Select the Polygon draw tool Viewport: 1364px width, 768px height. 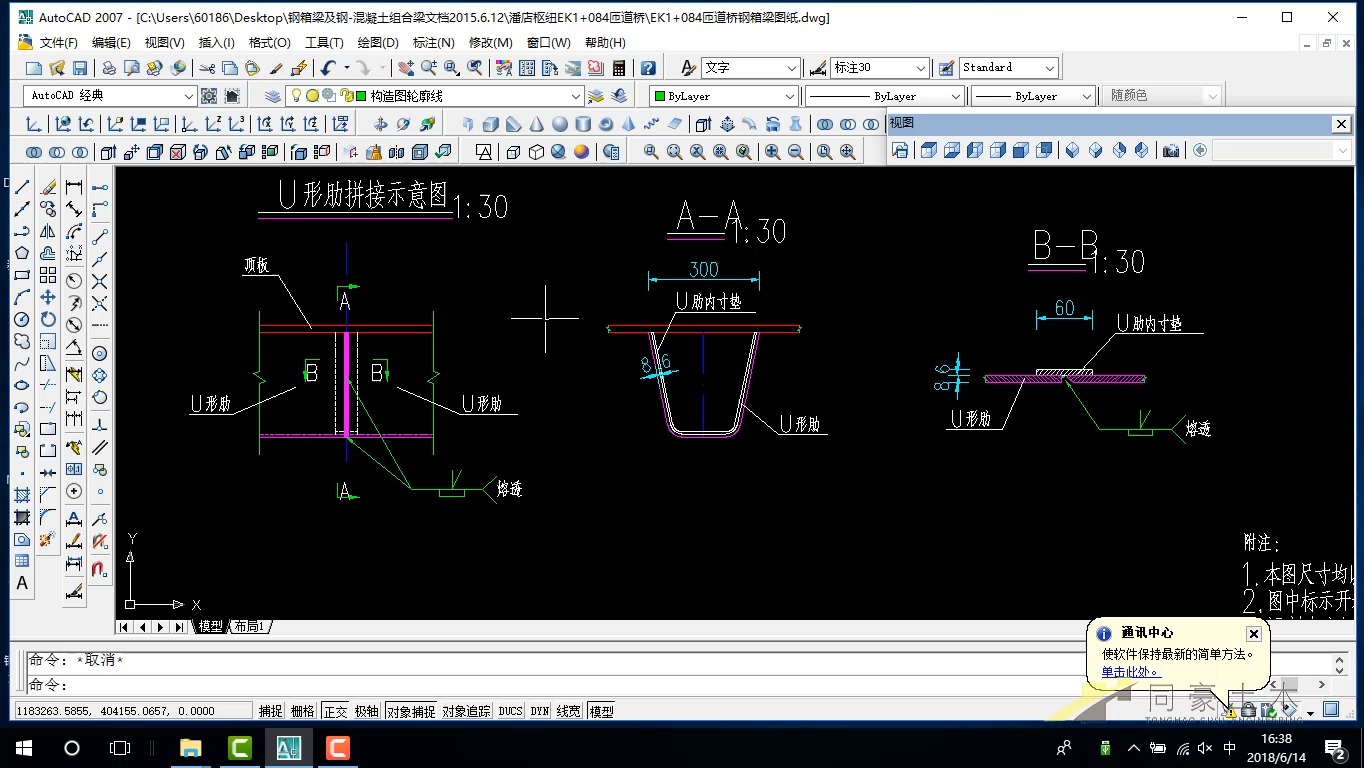[x=22, y=253]
